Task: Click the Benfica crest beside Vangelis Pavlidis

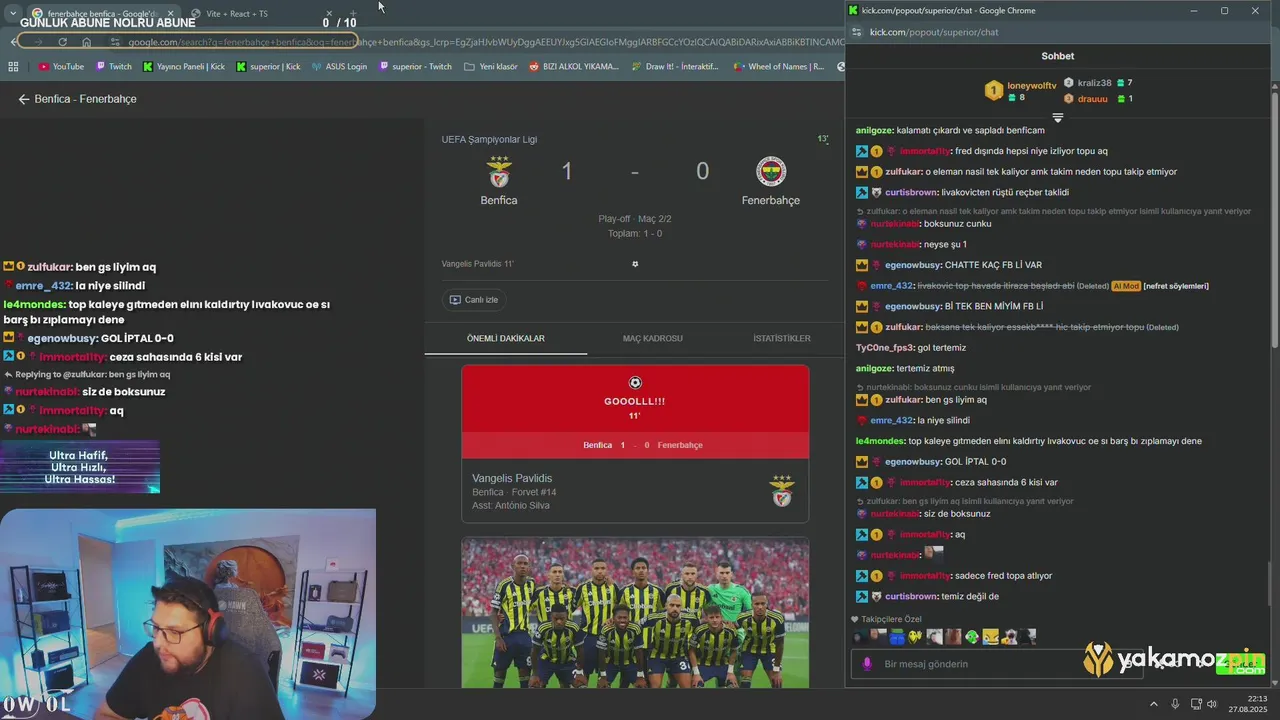Action: point(782,491)
